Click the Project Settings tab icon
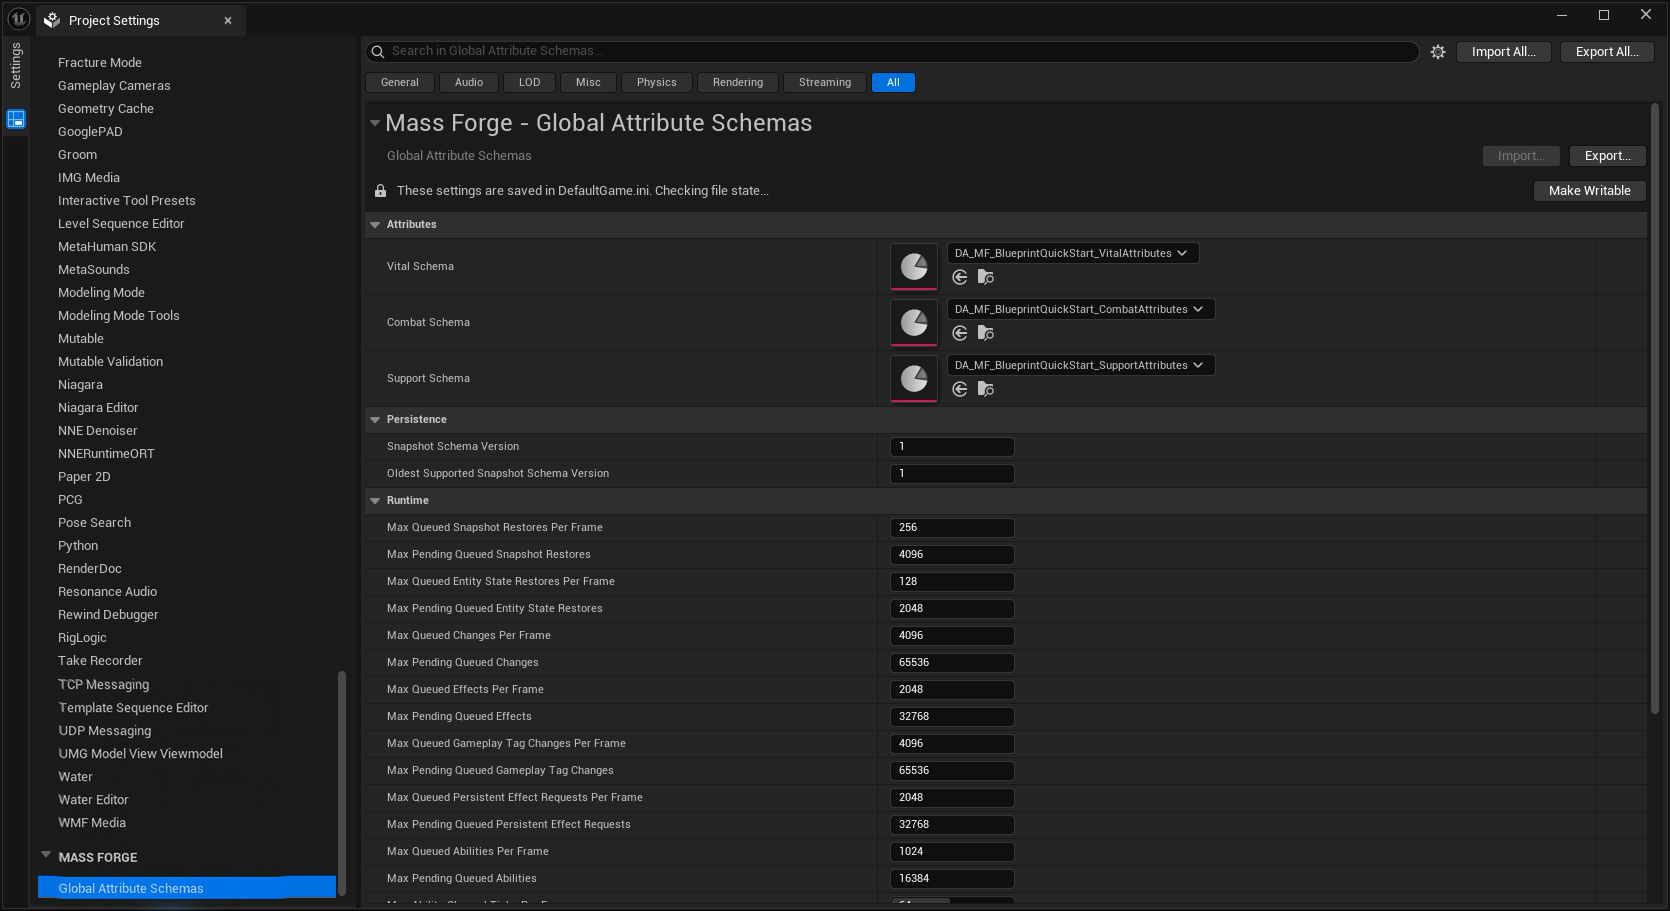Image resolution: width=1670 pixels, height=911 pixels. coord(52,20)
